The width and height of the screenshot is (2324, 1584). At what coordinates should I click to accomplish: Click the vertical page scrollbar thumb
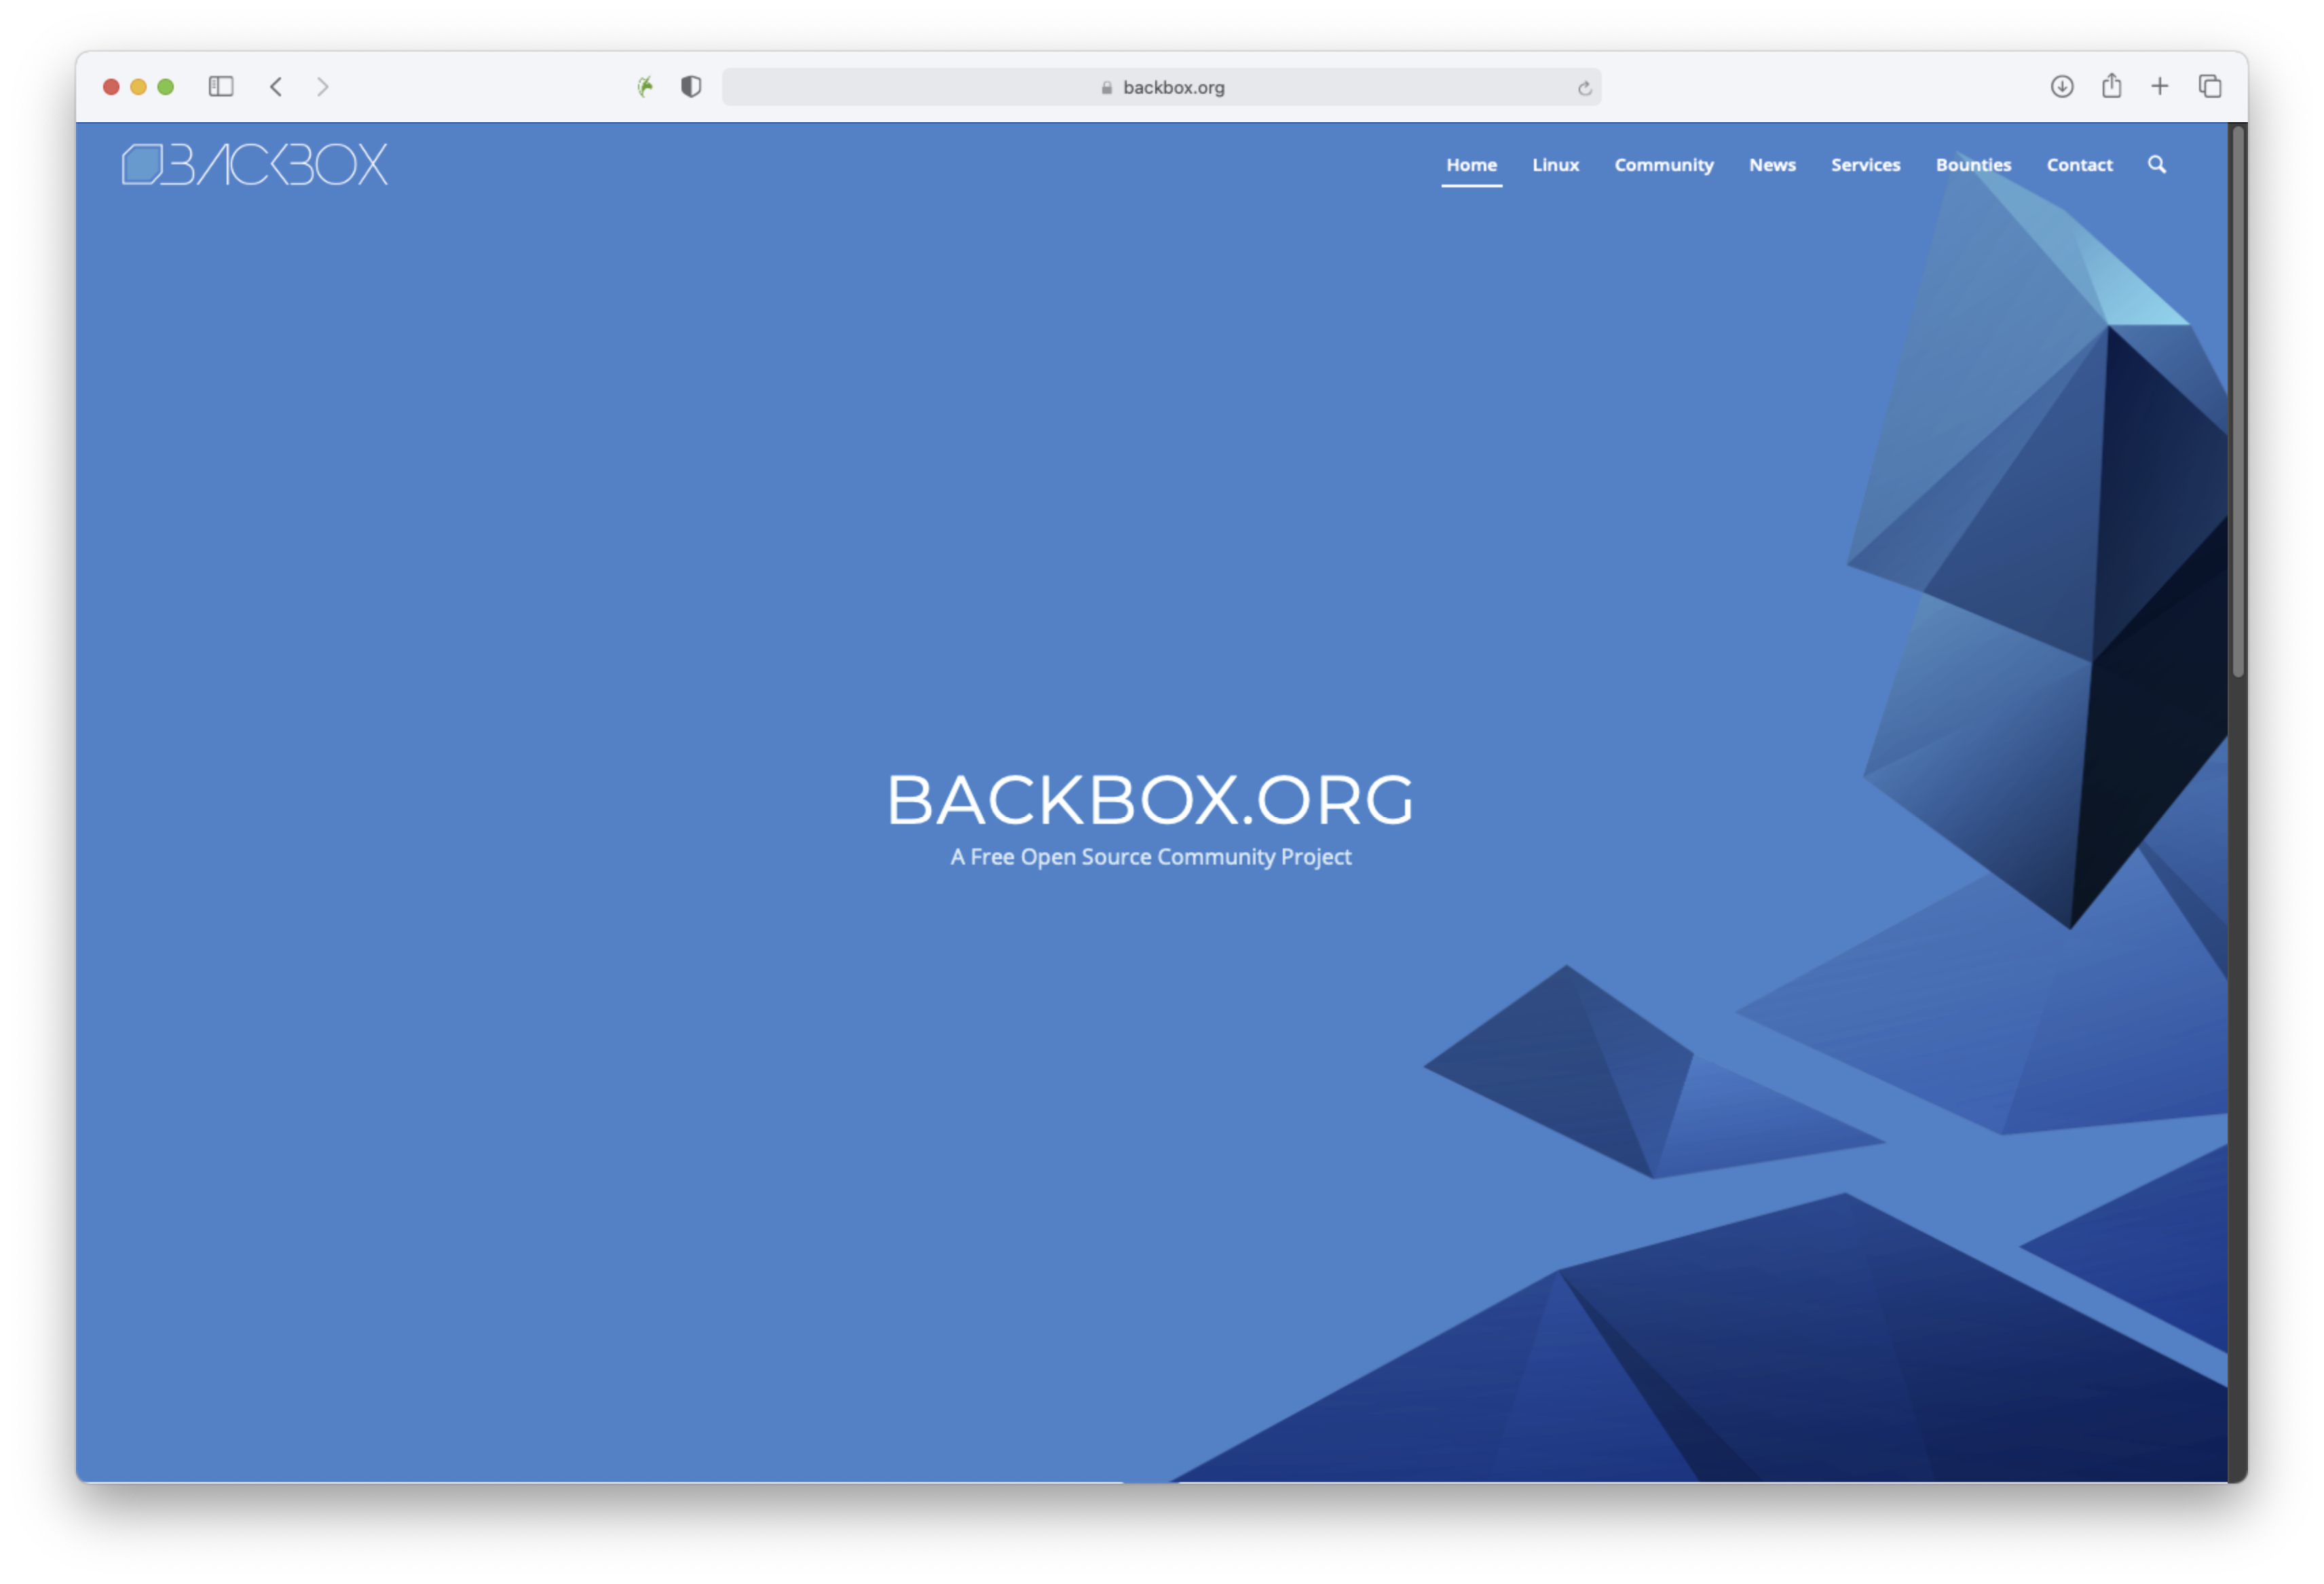click(2237, 400)
